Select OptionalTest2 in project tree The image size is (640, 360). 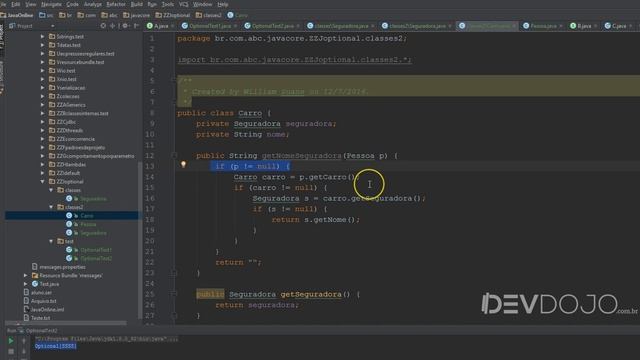[96, 258]
